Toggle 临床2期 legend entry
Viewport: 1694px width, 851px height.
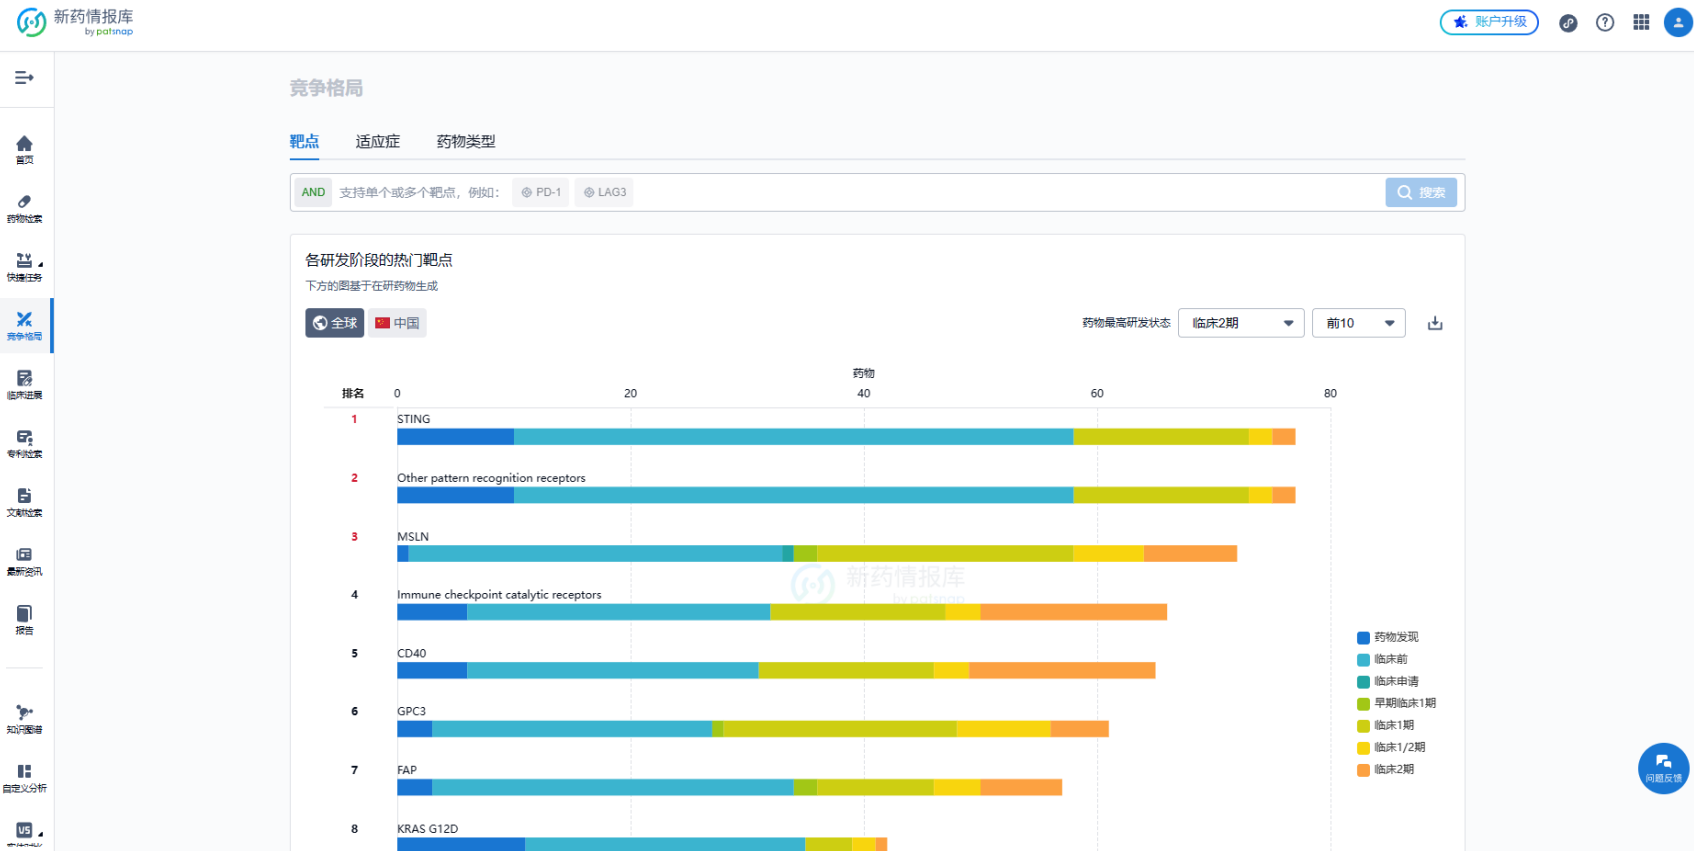pyautogui.click(x=1386, y=770)
